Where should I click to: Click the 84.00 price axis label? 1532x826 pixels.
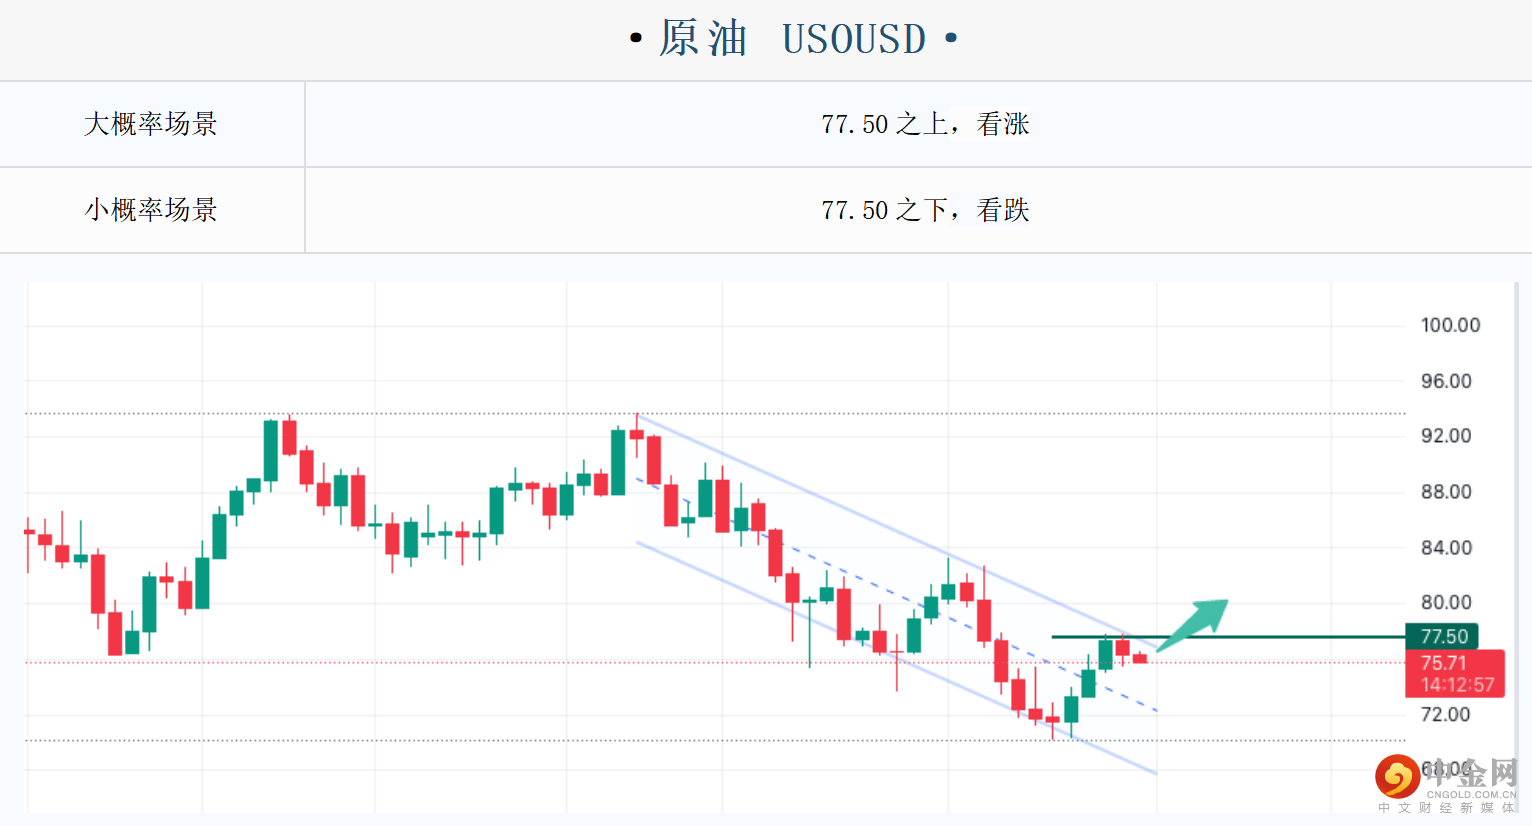click(x=1446, y=547)
